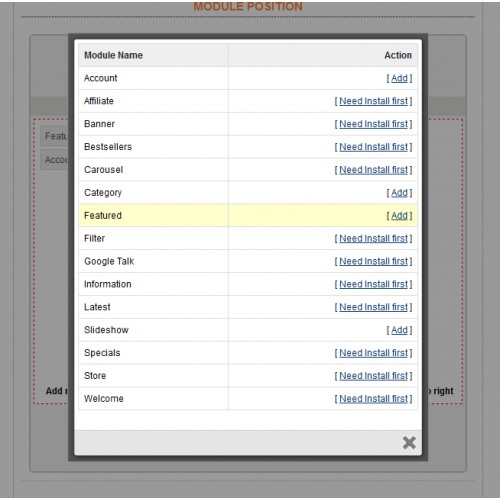Select the Featured row name cell
The image size is (500, 500).
click(153, 215)
